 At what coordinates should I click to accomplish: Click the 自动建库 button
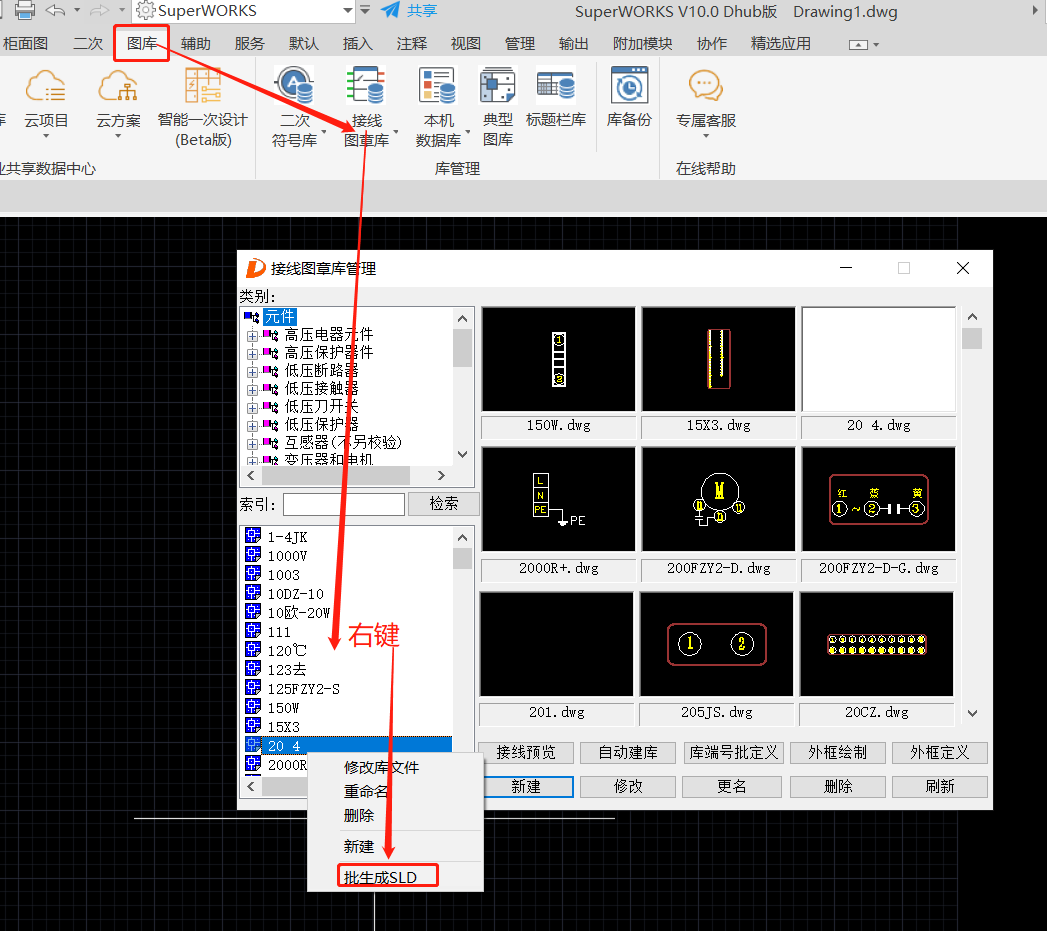pos(628,753)
